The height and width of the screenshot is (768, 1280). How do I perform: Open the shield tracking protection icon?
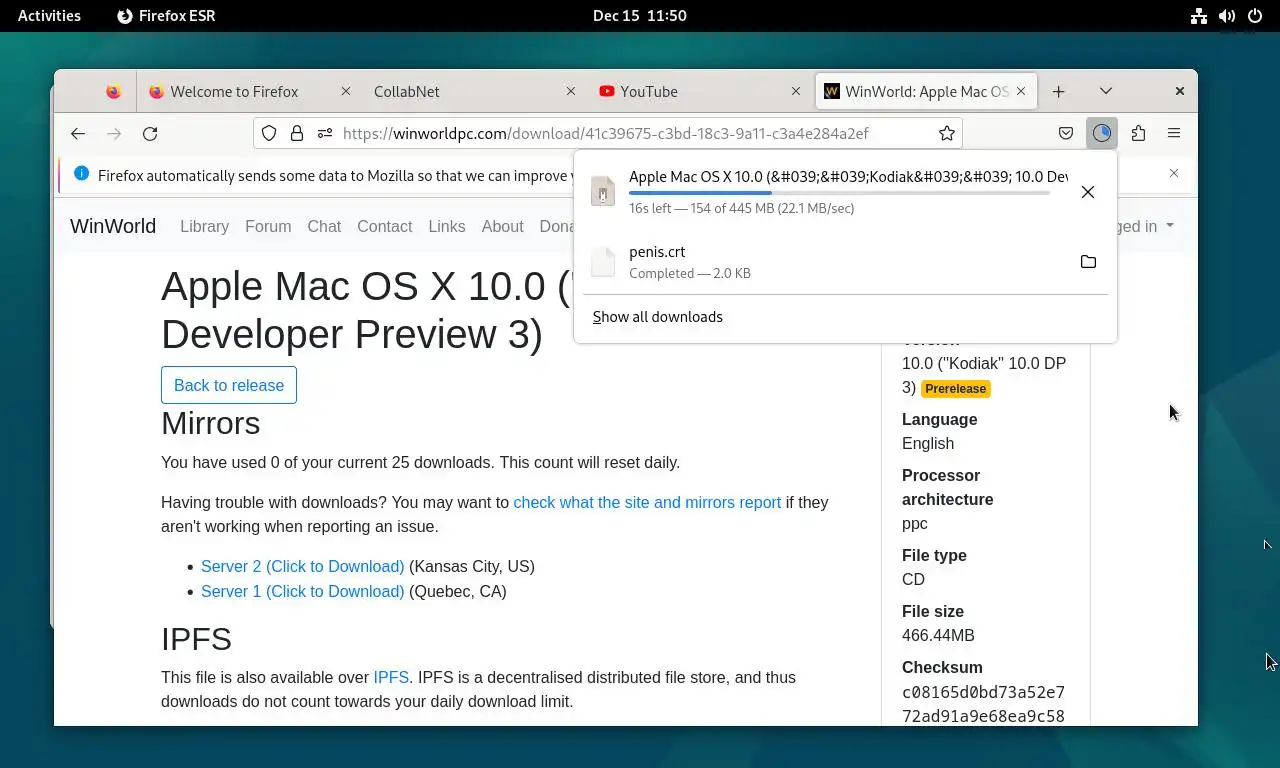tap(269, 133)
